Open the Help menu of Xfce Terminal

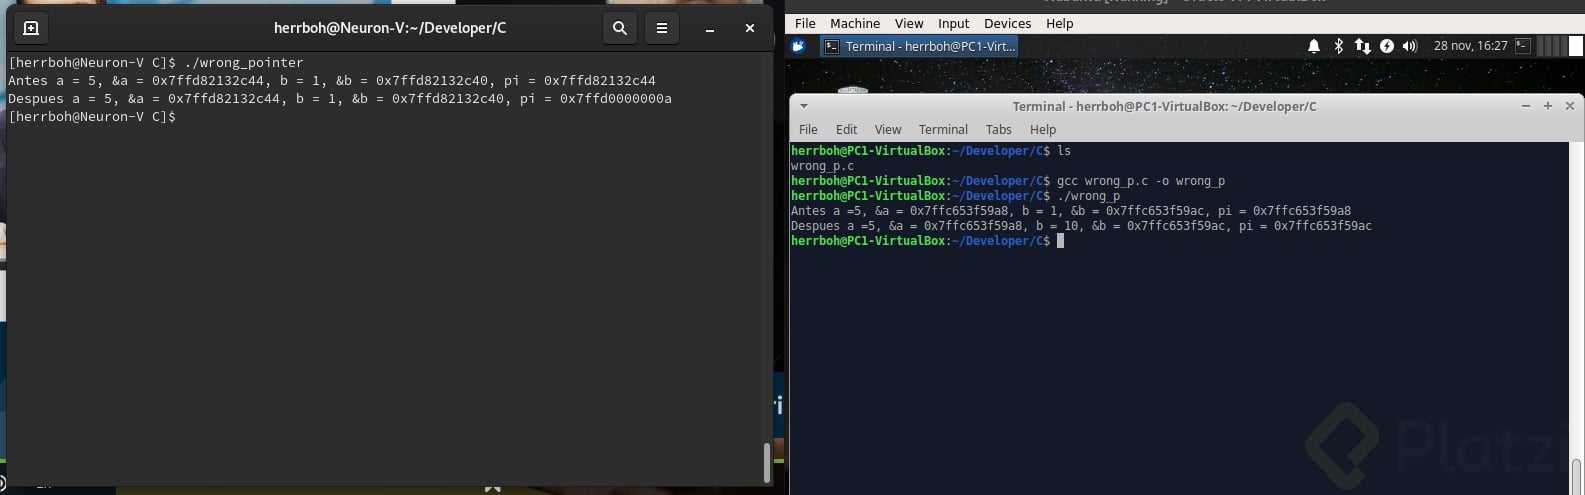click(x=1042, y=130)
